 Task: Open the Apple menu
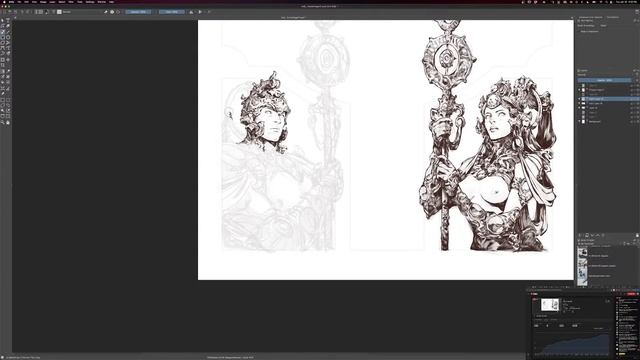pyautogui.click(x=4, y=2)
